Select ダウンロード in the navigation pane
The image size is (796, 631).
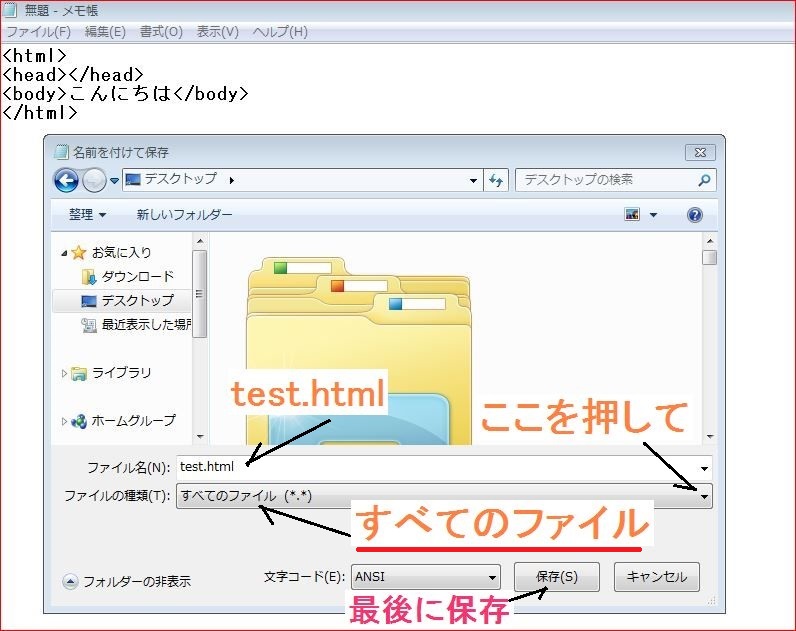pos(138,277)
